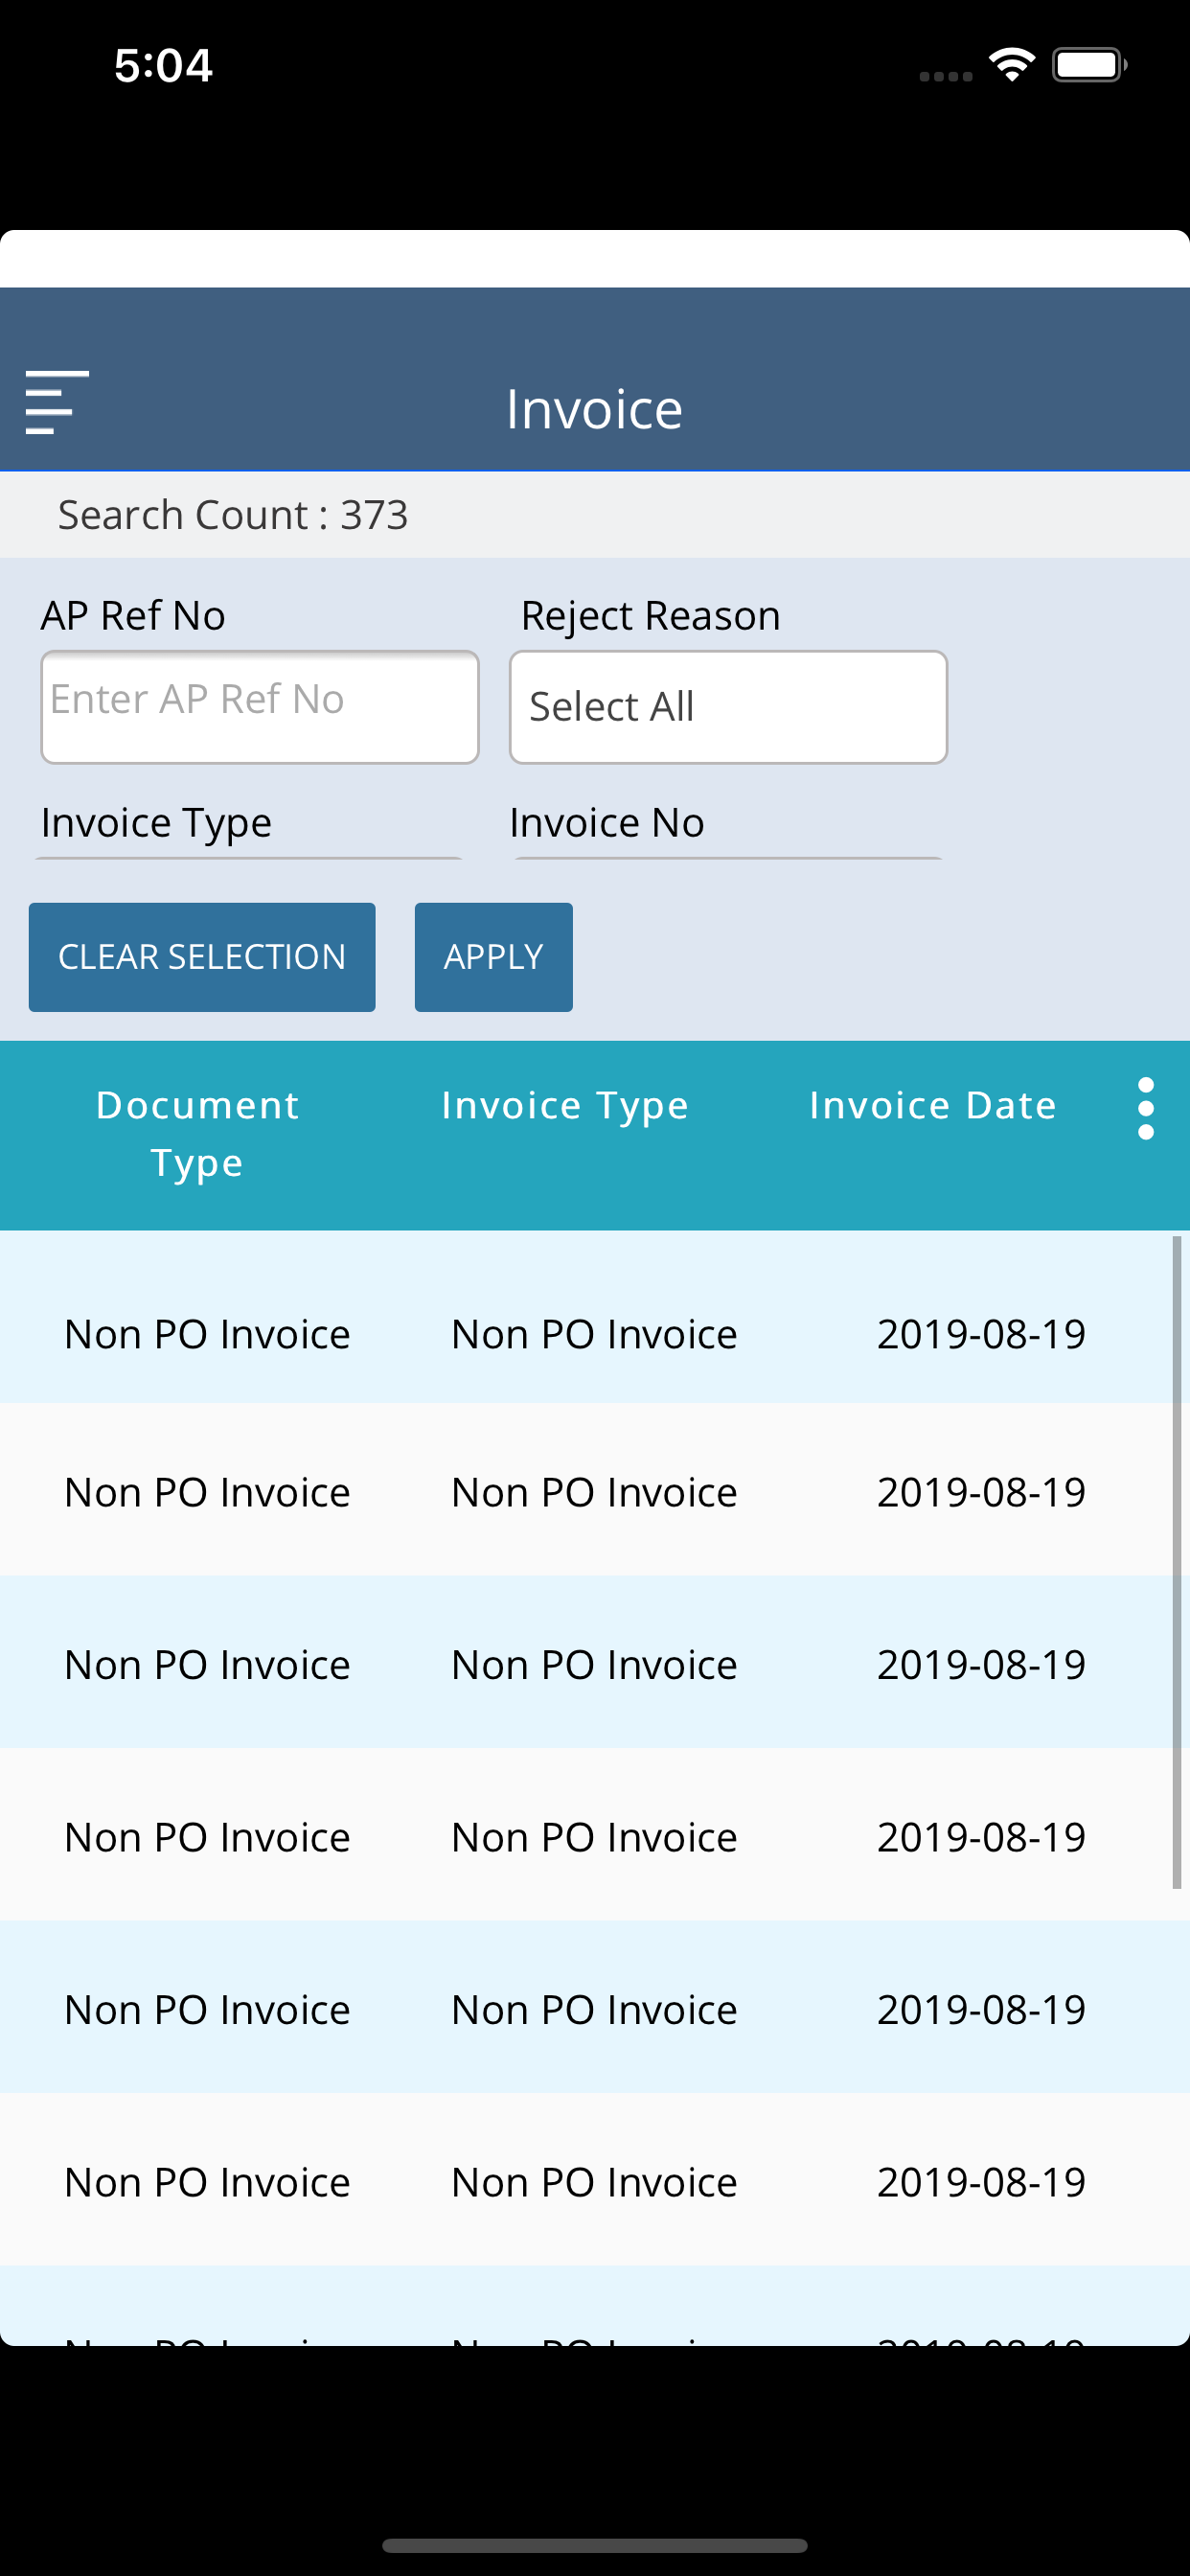Tap the battery status icon
The image size is (1190, 2576).
[x=1089, y=65]
